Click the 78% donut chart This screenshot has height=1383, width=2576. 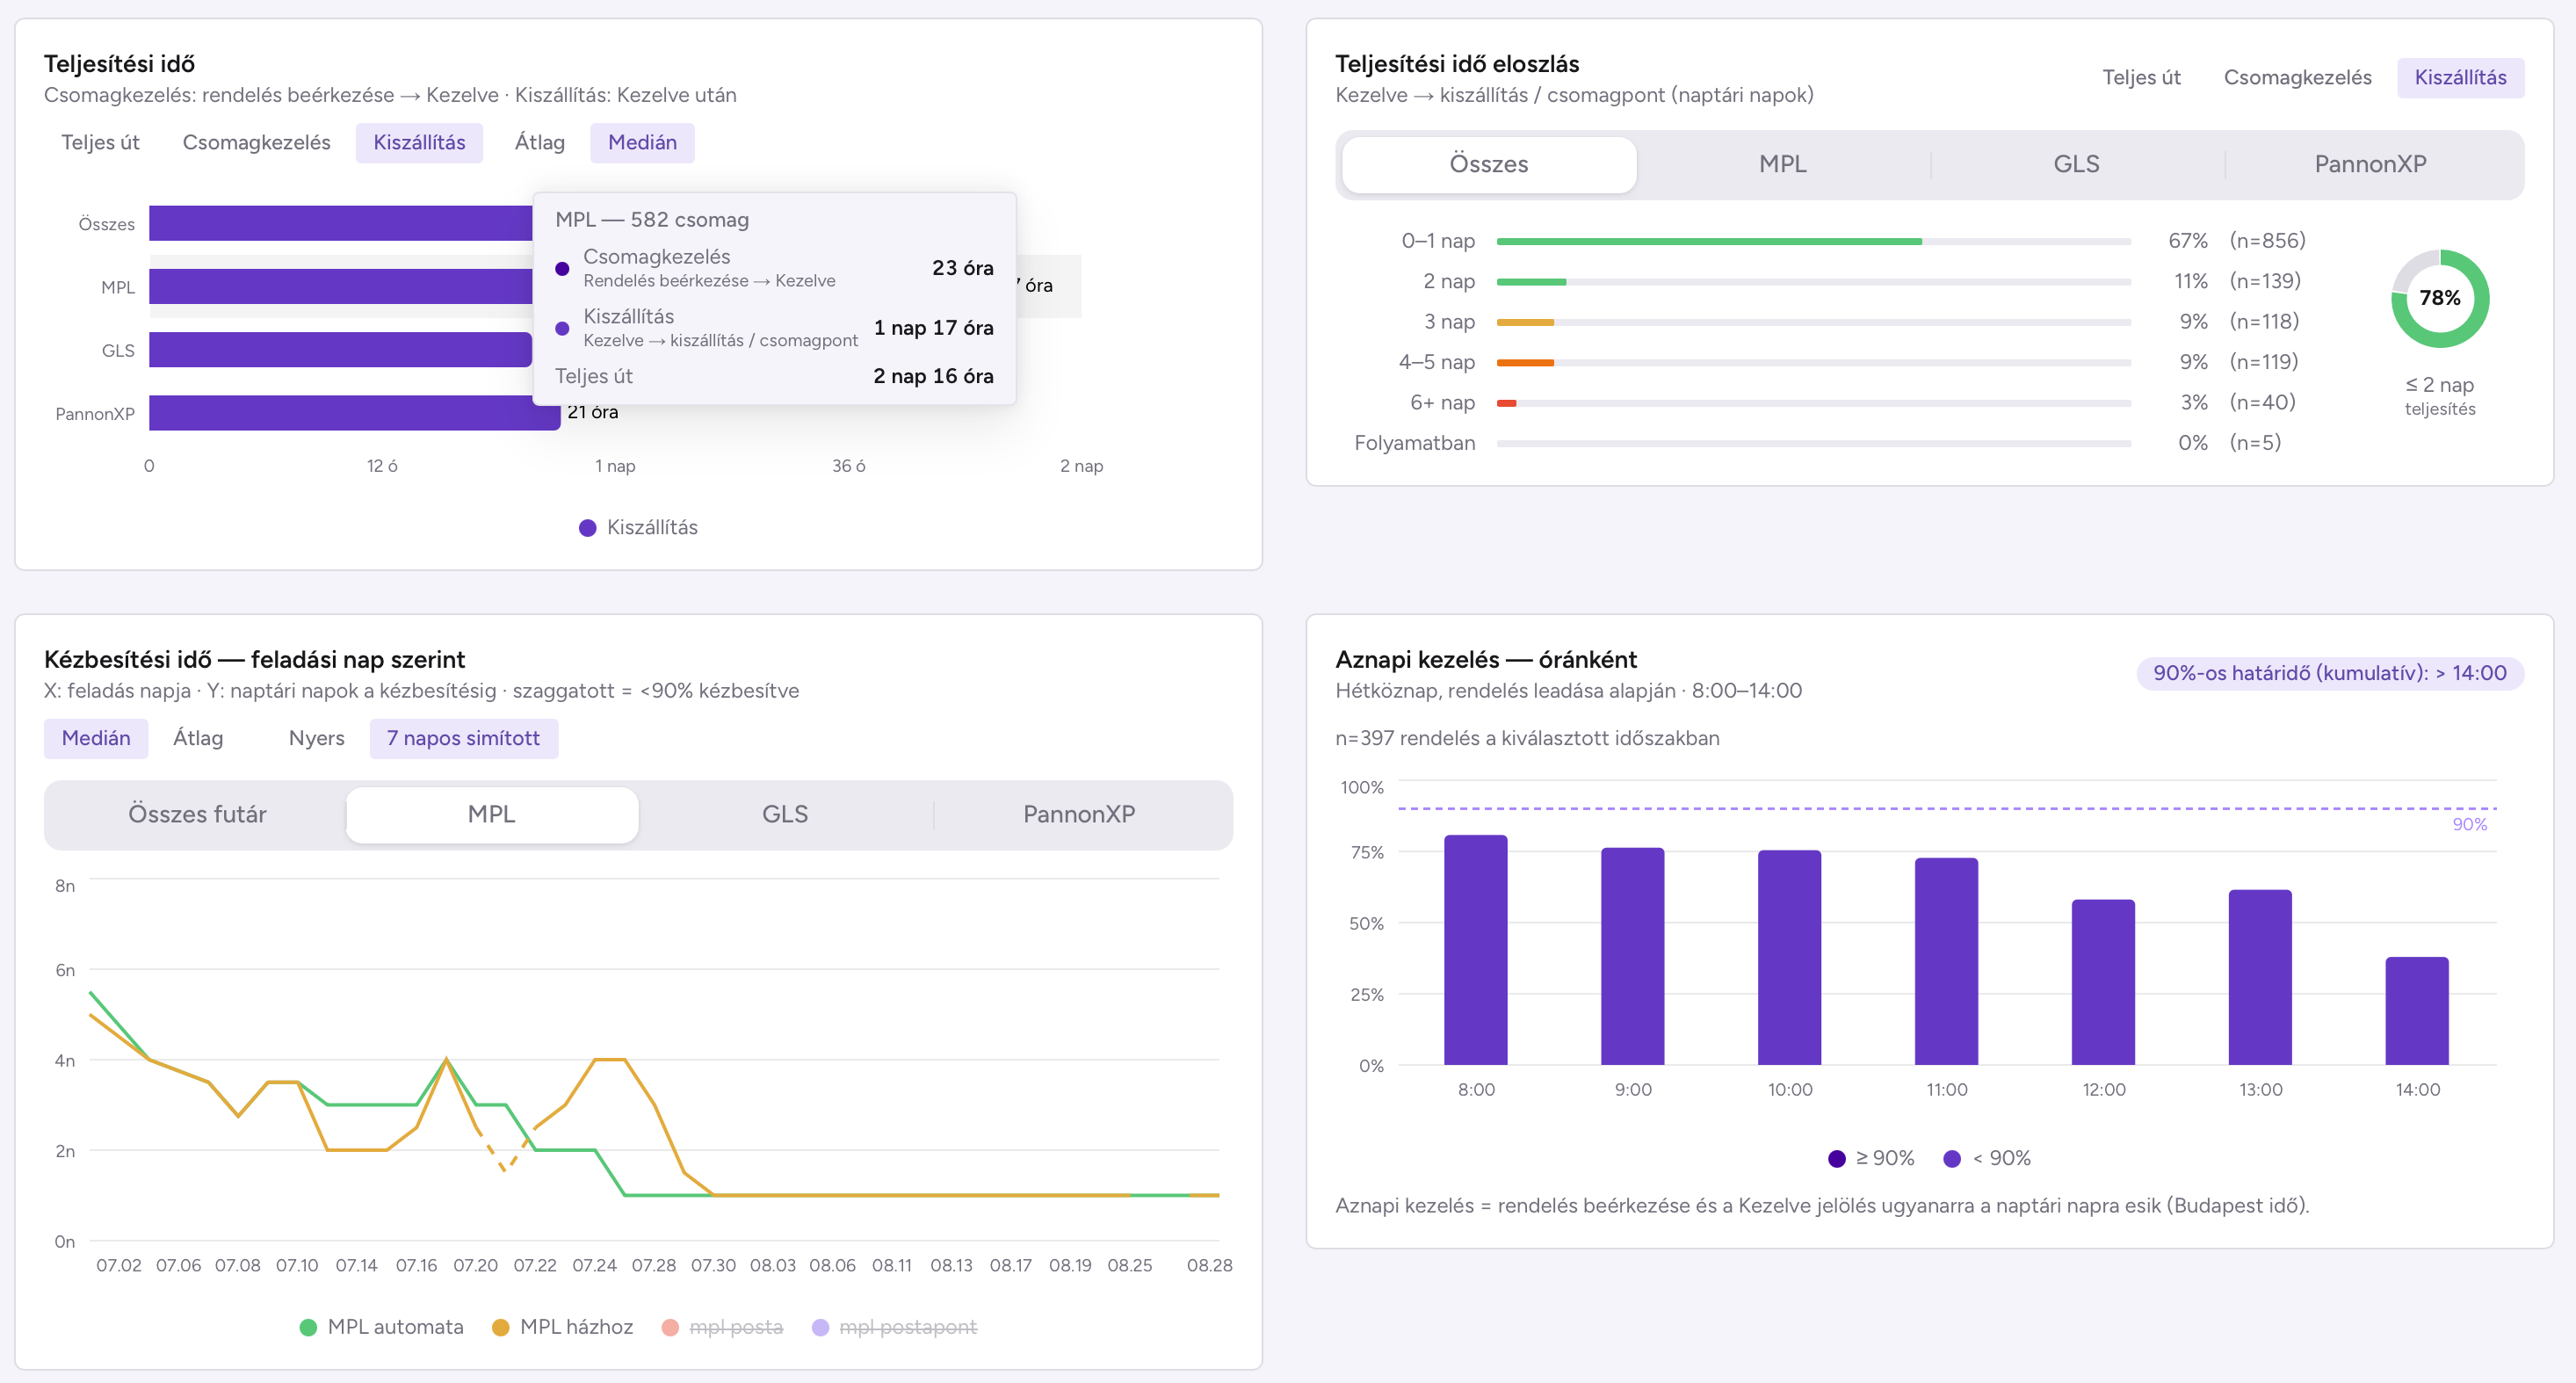tap(2440, 299)
